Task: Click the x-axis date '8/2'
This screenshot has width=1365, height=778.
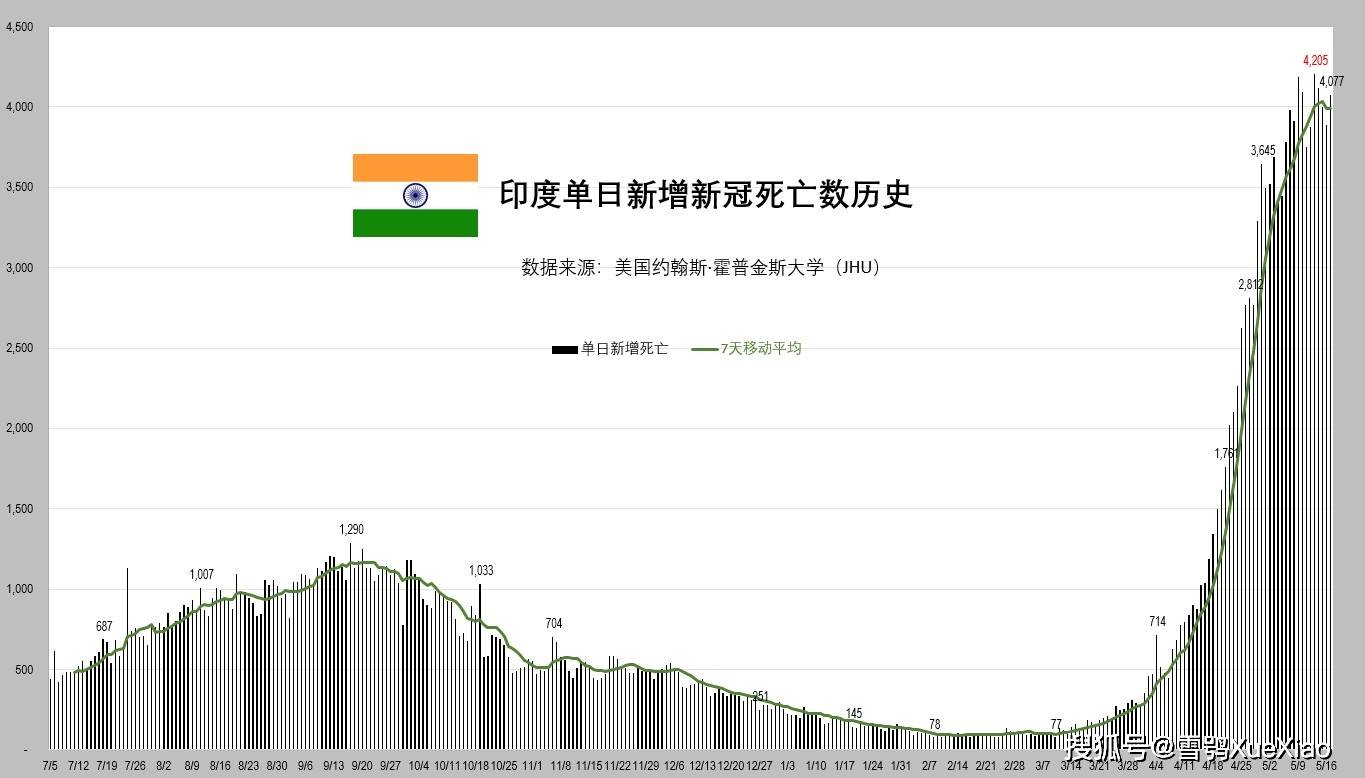Action: [x=163, y=766]
